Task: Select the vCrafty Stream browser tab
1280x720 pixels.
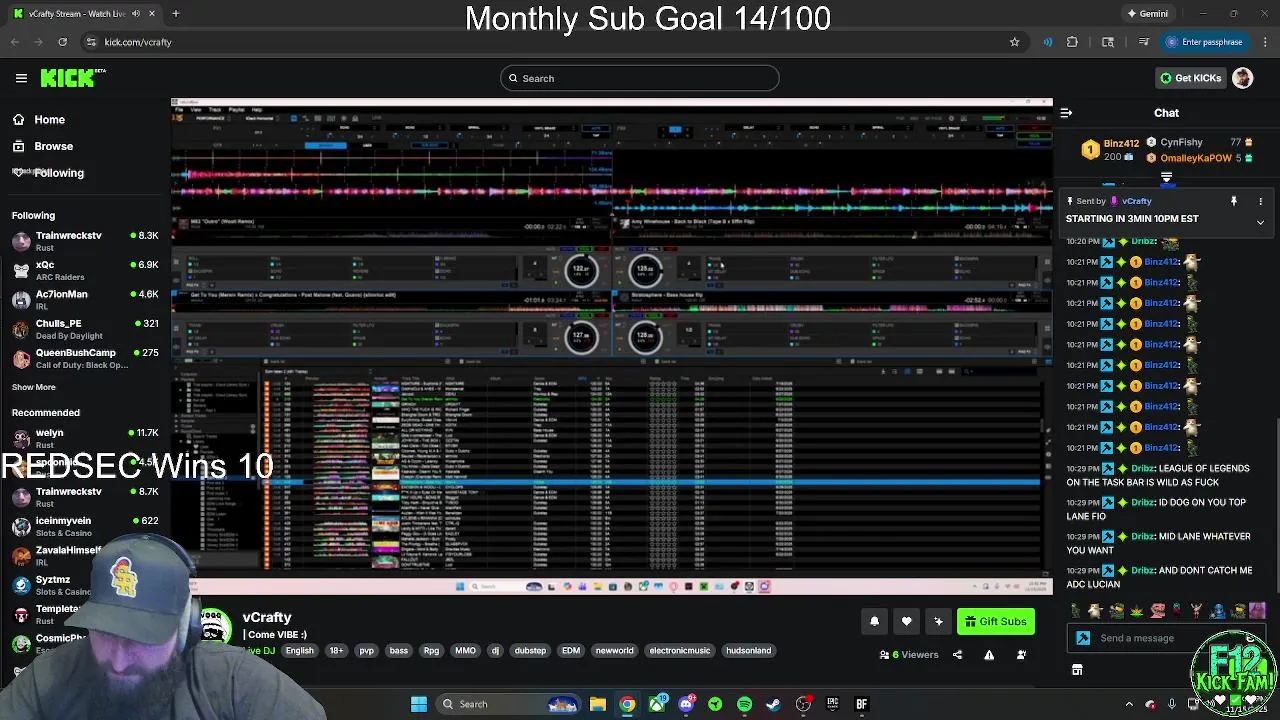Action: point(84,14)
